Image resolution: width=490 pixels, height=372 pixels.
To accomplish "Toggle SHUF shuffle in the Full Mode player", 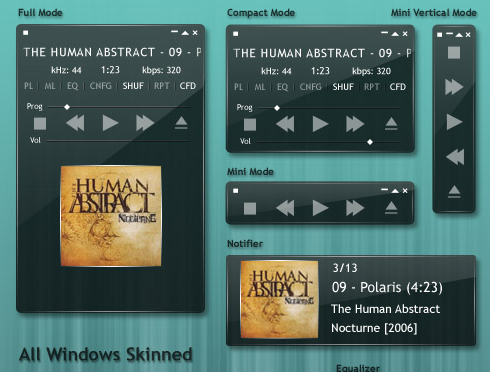I will (x=133, y=86).
